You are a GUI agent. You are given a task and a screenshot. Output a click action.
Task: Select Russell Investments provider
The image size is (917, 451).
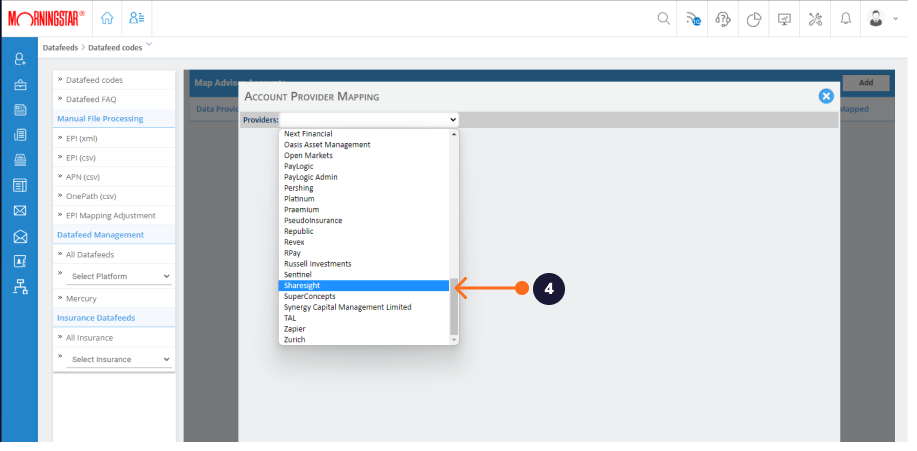click(364, 264)
